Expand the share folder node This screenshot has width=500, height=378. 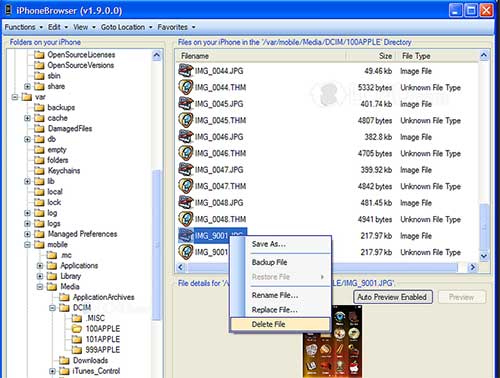click(27, 86)
